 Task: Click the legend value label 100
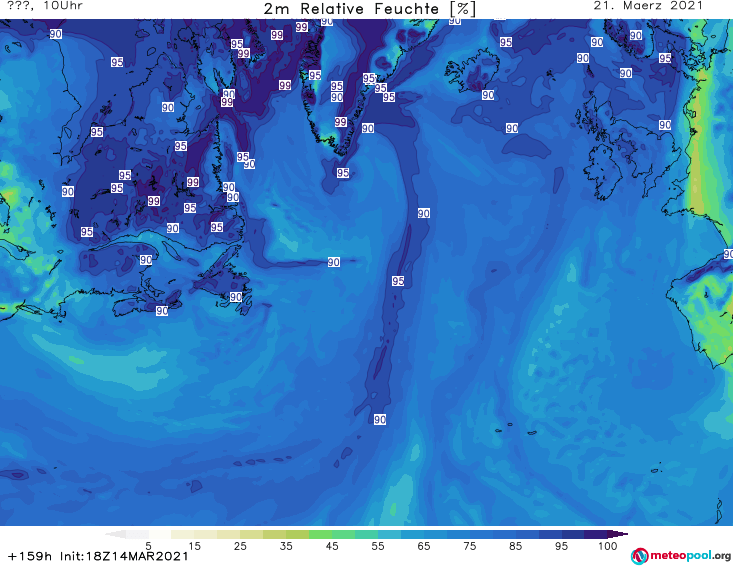click(607, 545)
